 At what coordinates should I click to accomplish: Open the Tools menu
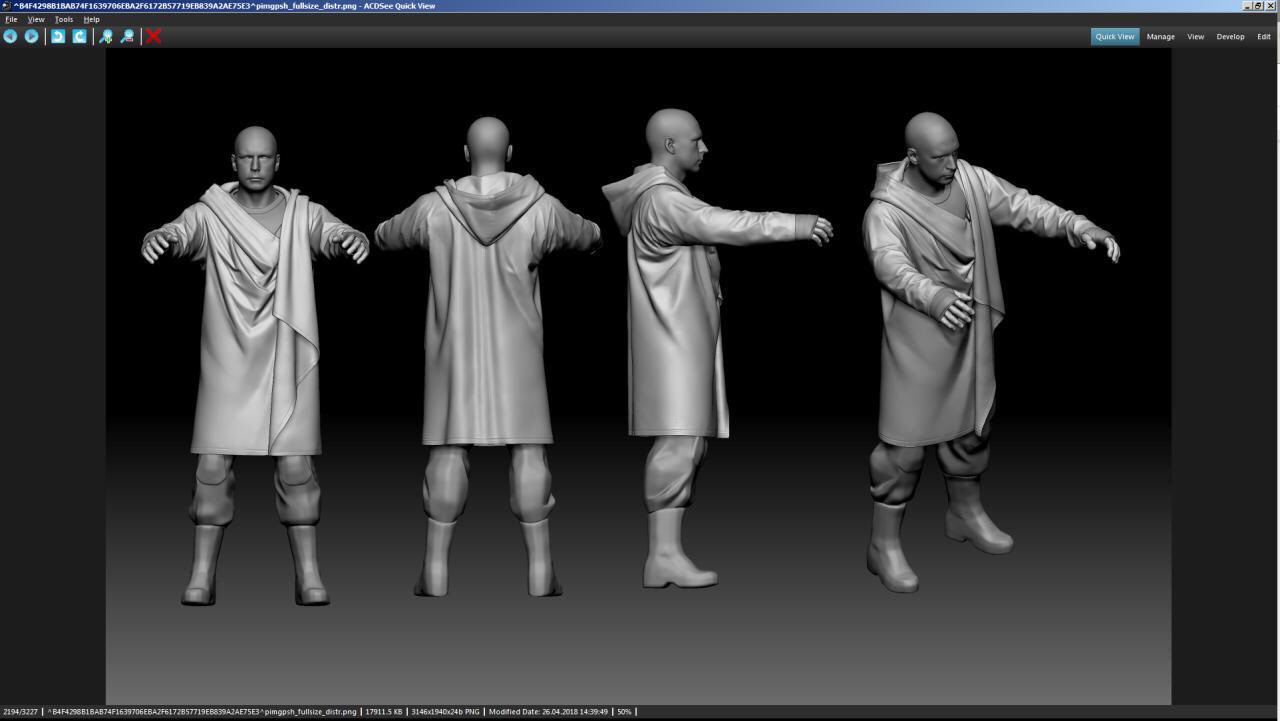tap(63, 19)
